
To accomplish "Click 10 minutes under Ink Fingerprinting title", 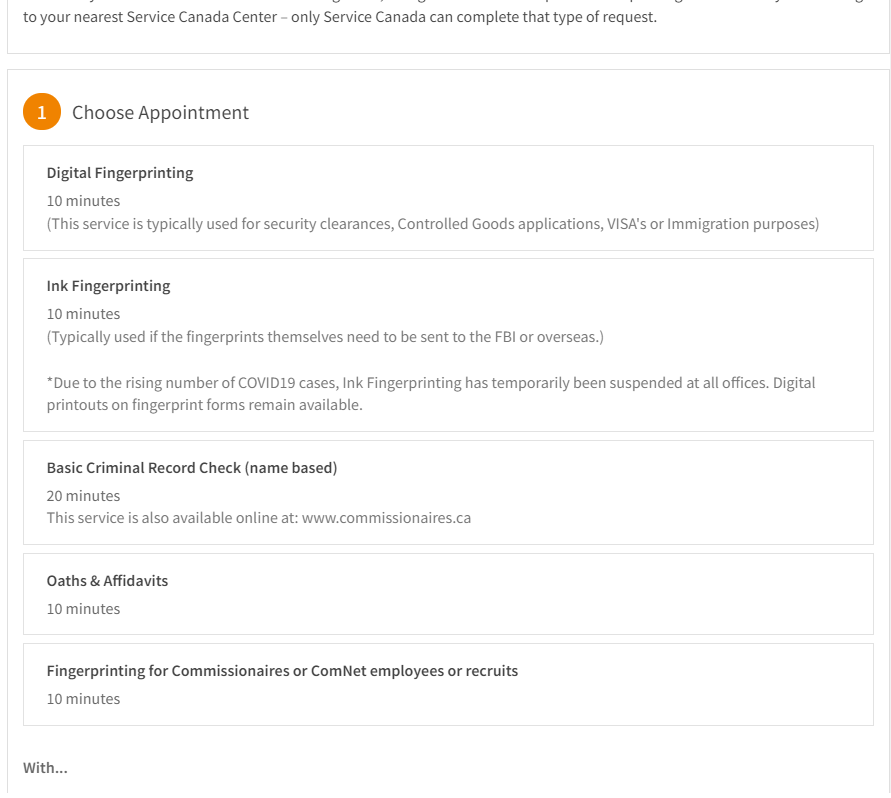I will 83,314.
